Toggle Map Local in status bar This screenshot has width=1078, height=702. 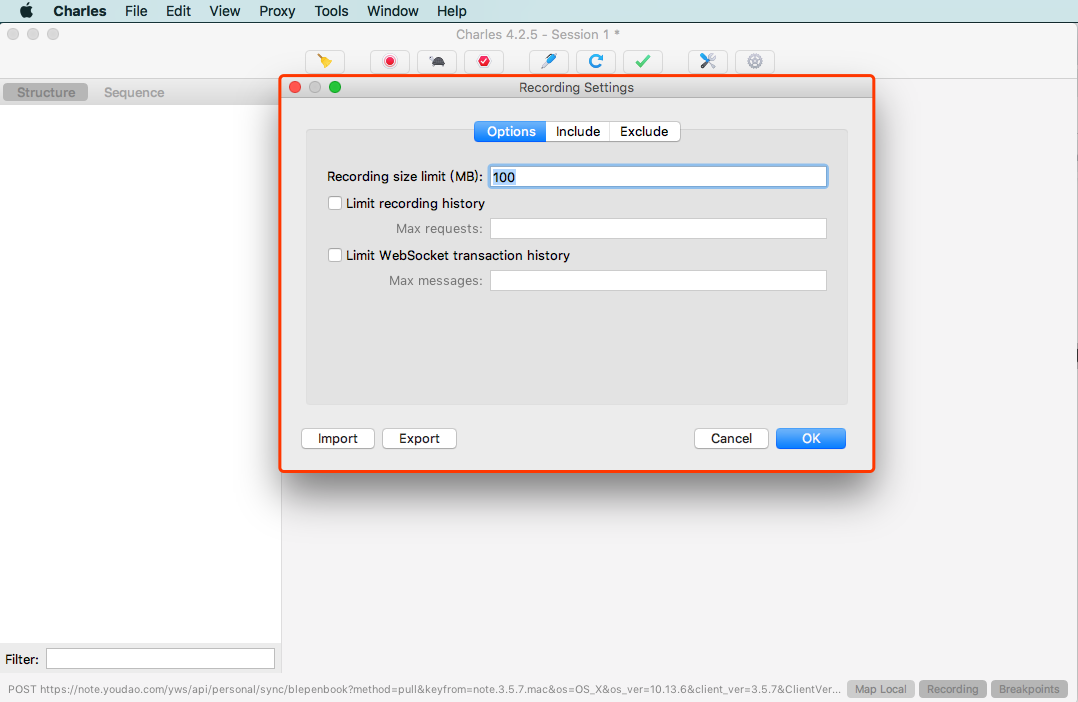[881, 689]
